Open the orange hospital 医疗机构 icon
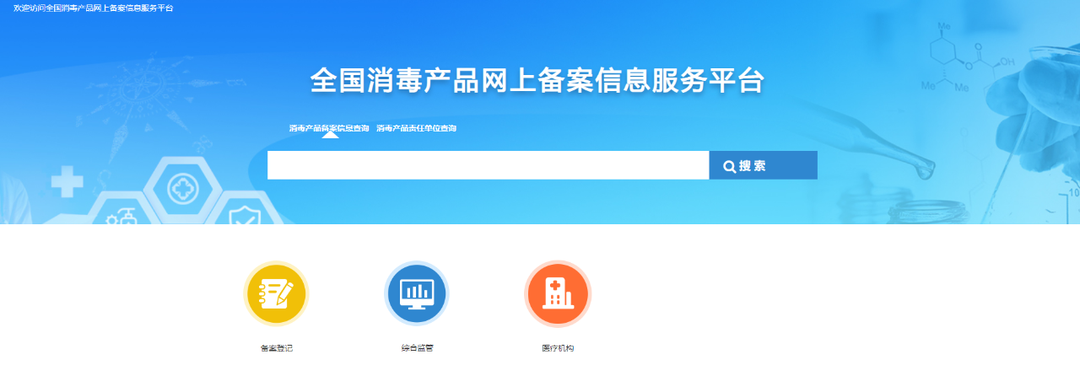This screenshot has width=1080, height=392. [x=557, y=293]
